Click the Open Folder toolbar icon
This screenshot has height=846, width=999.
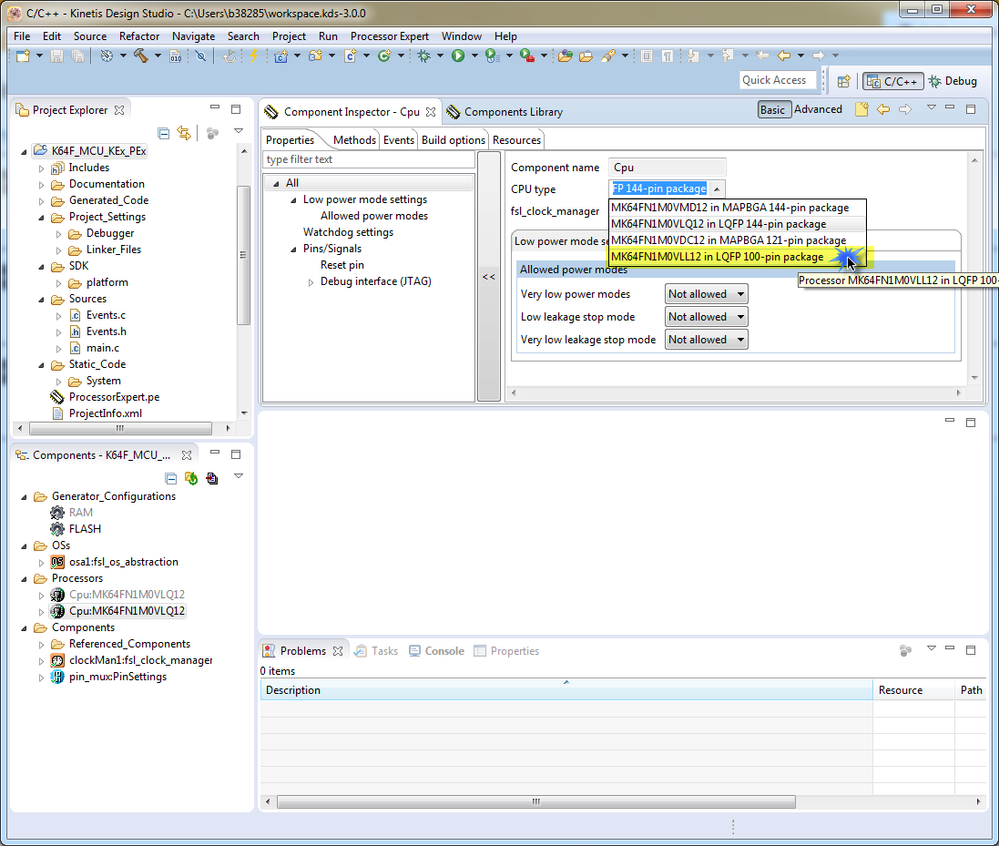(x=585, y=56)
